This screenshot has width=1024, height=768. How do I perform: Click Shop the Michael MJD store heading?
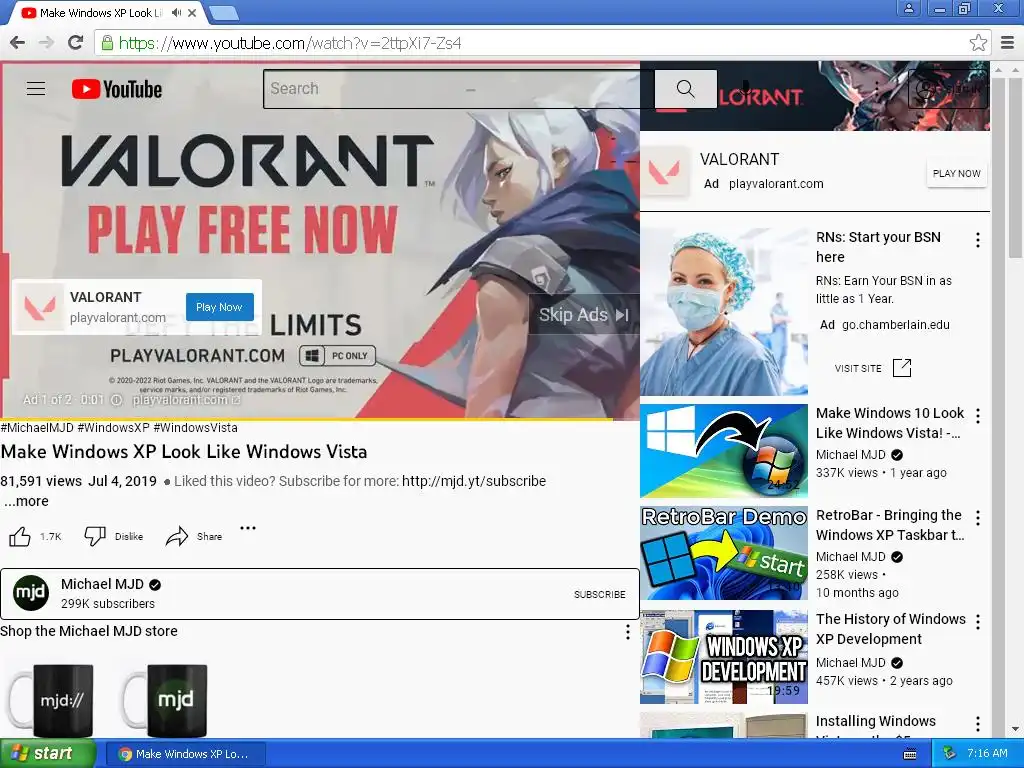89,631
